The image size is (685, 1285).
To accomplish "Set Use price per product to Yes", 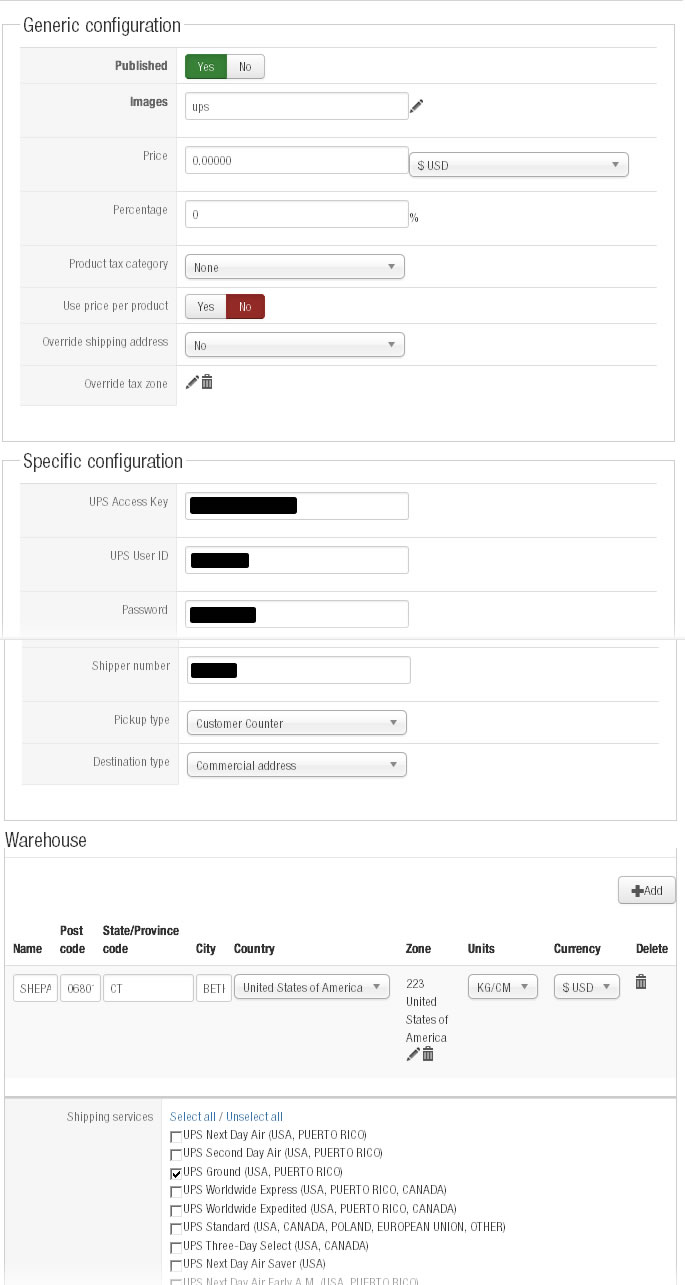I will click(x=206, y=306).
